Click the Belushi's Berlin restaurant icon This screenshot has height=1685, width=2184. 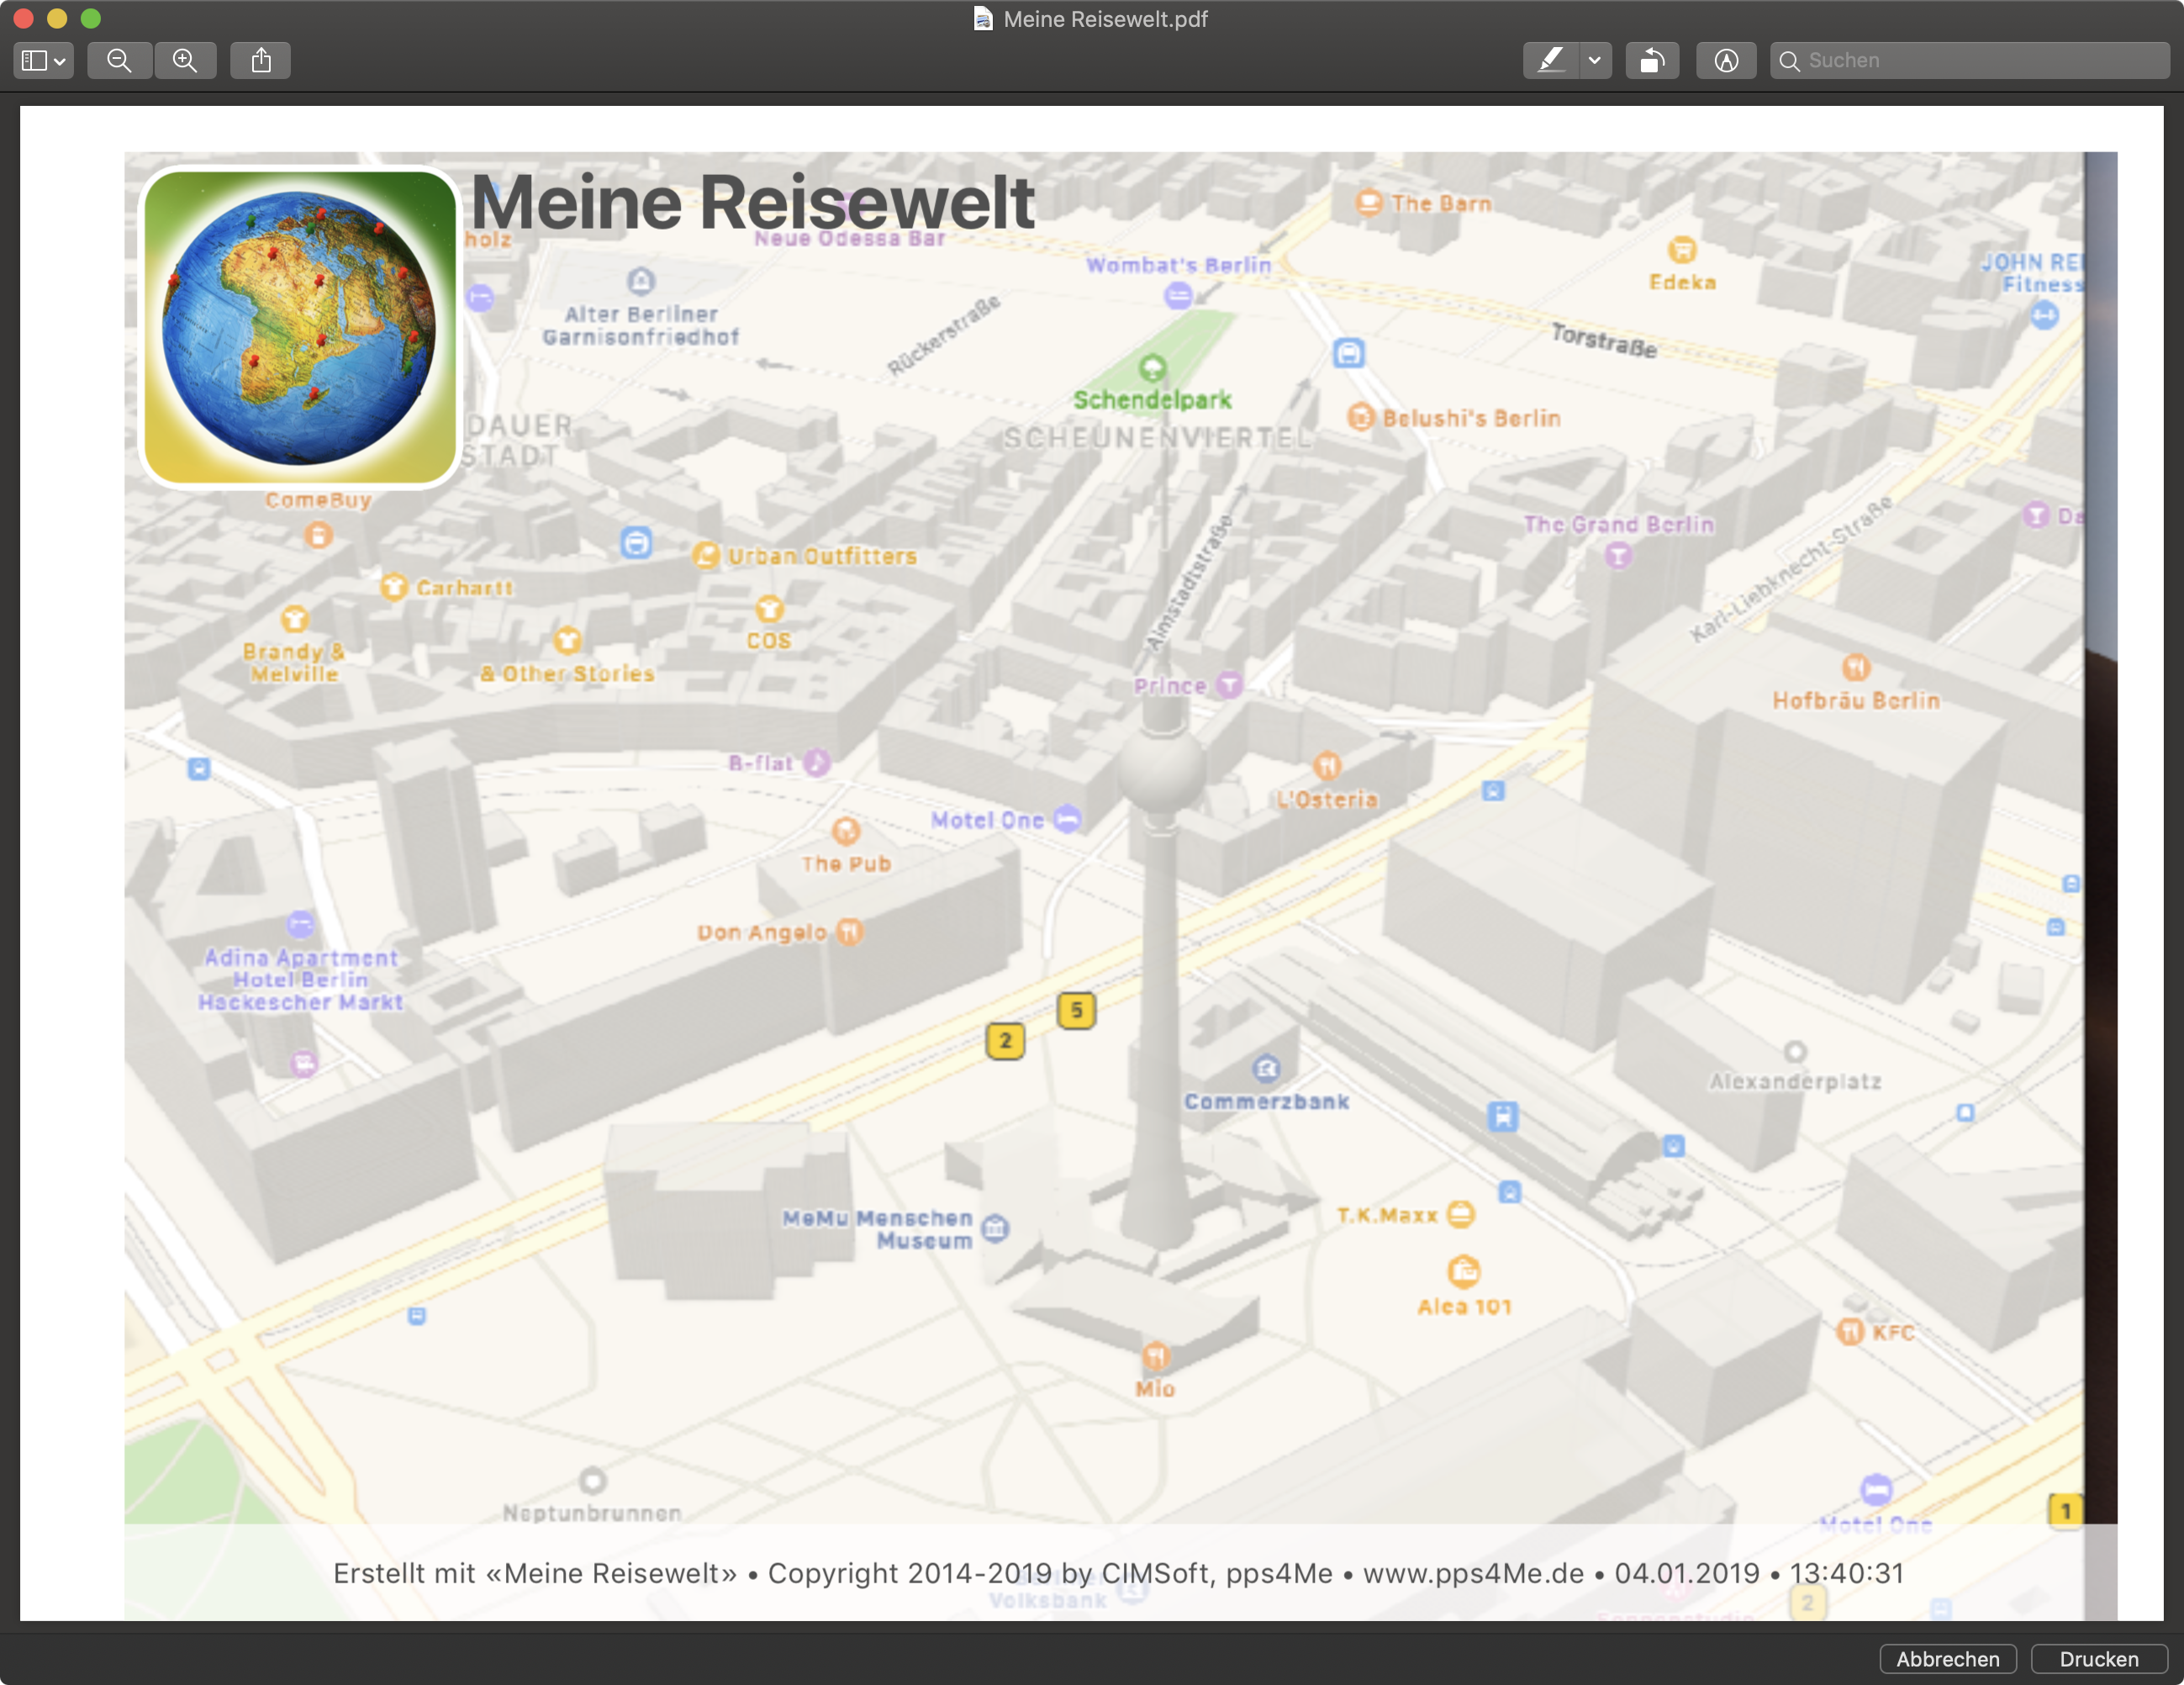[x=1361, y=417]
